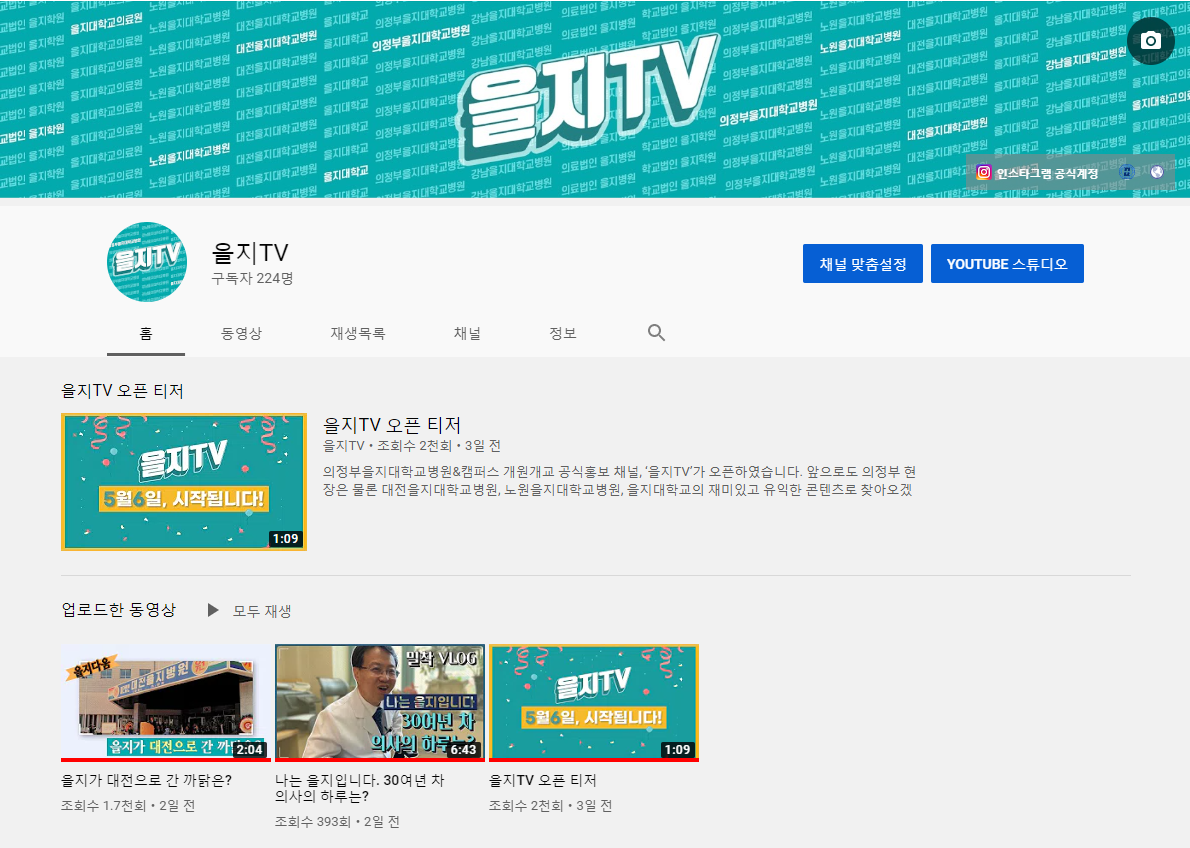Open the 1:09 teaser thumbnail in uploads row
1190x848 pixels.
593,702
